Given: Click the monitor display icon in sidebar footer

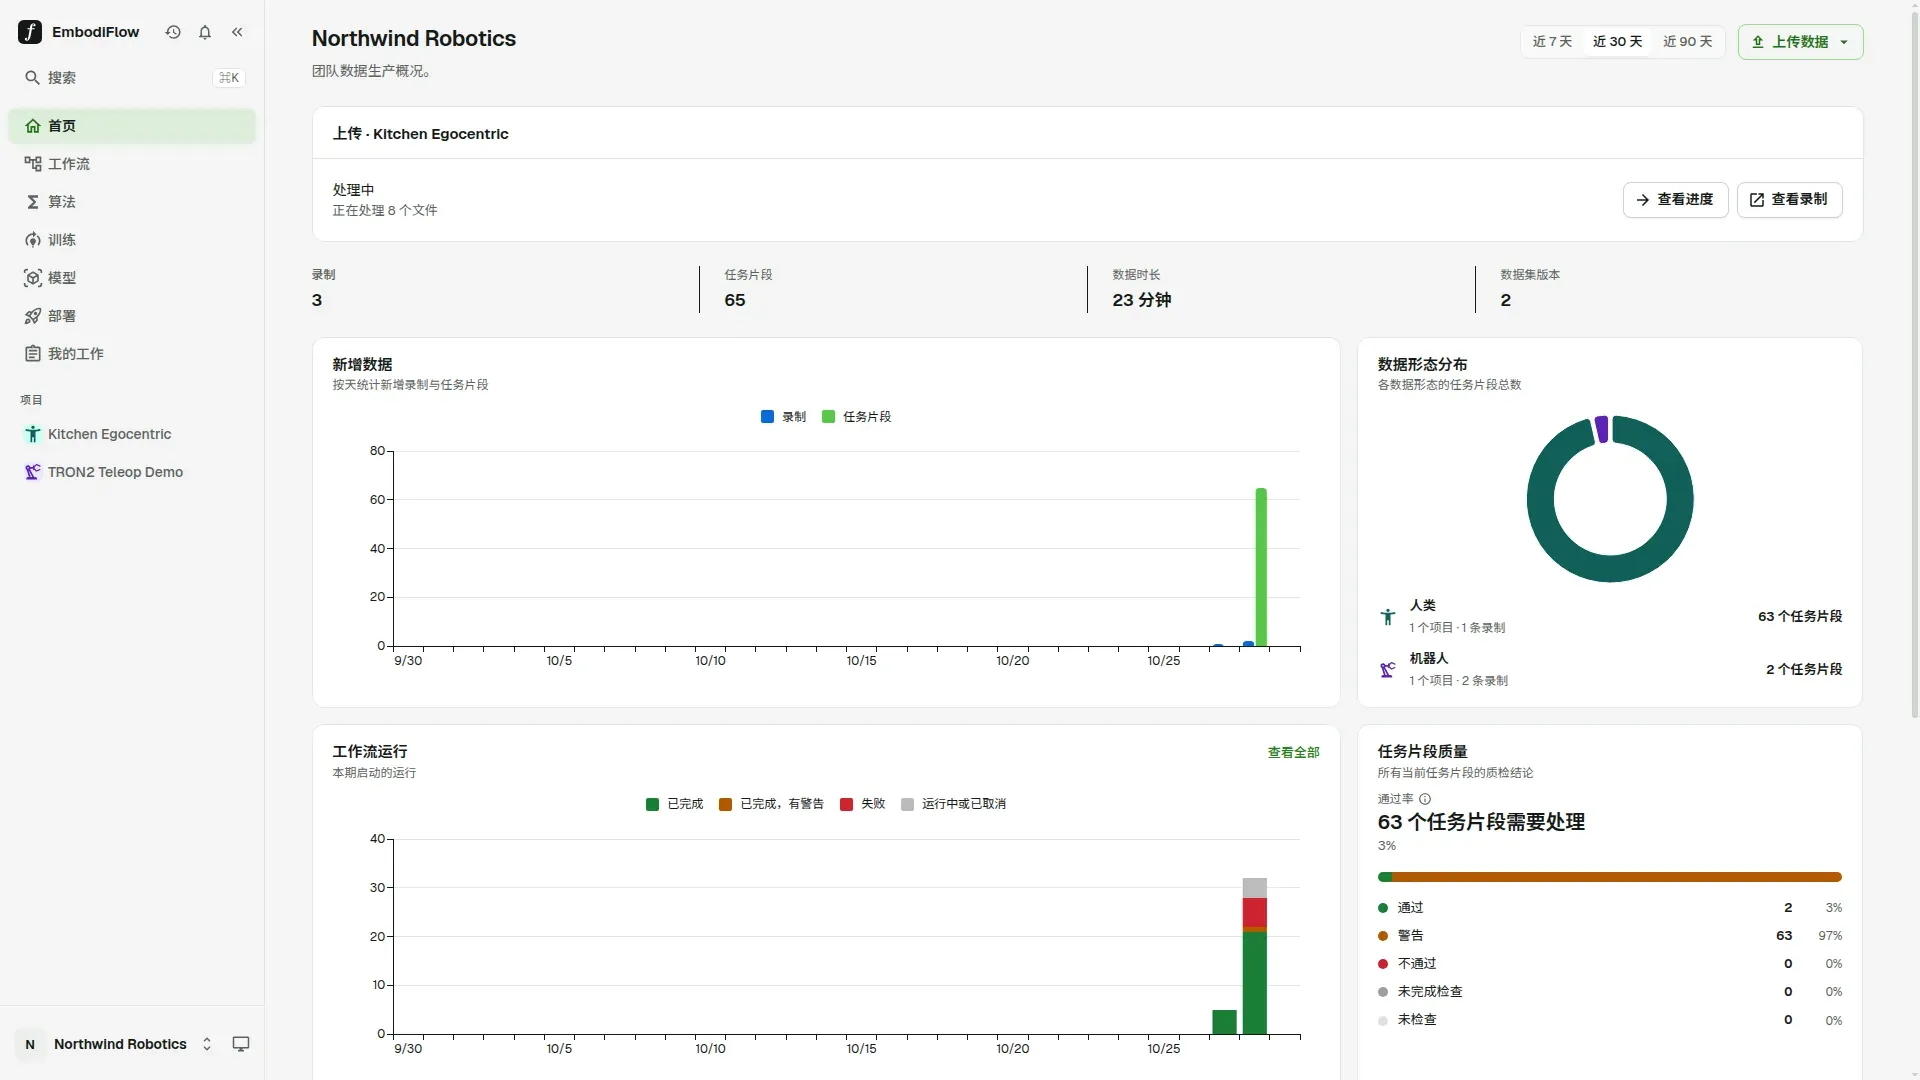Looking at the screenshot, I should point(241,1044).
